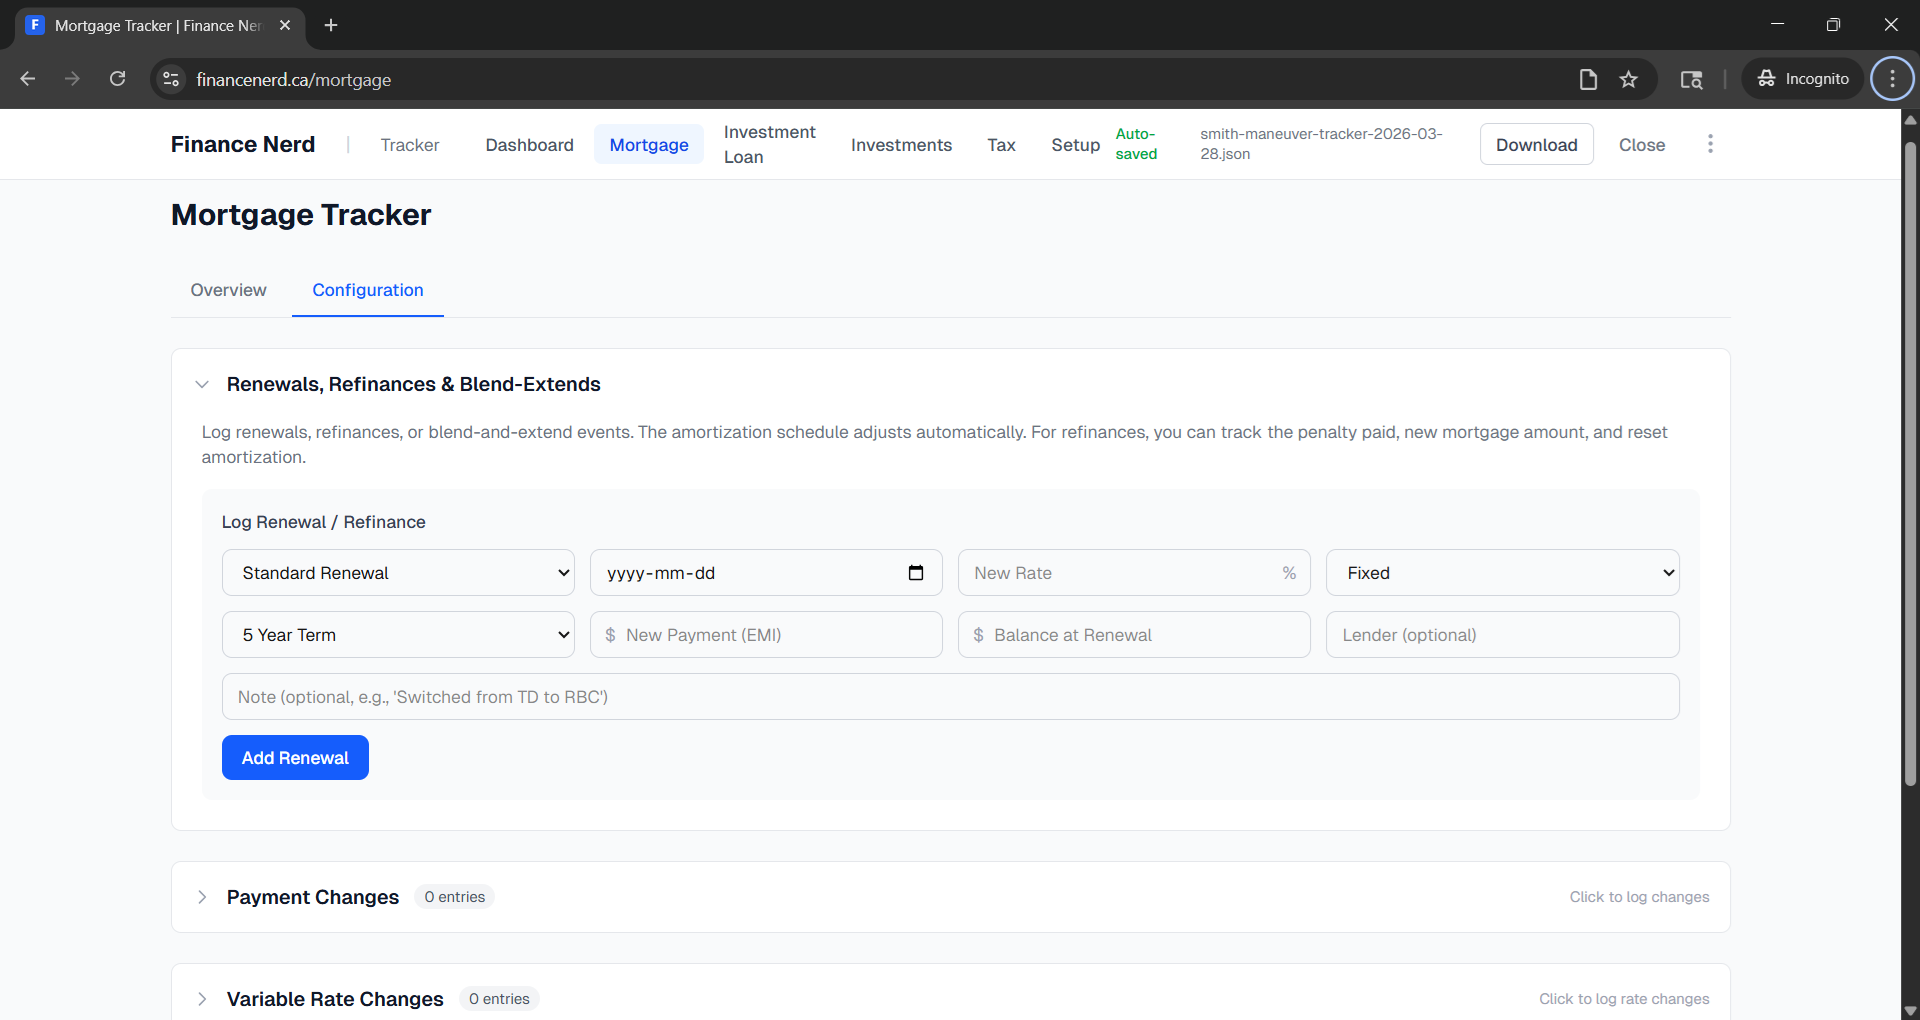Open a new browser tab
The width and height of the screenshot is (1920, 1020).
click(331, 25)
